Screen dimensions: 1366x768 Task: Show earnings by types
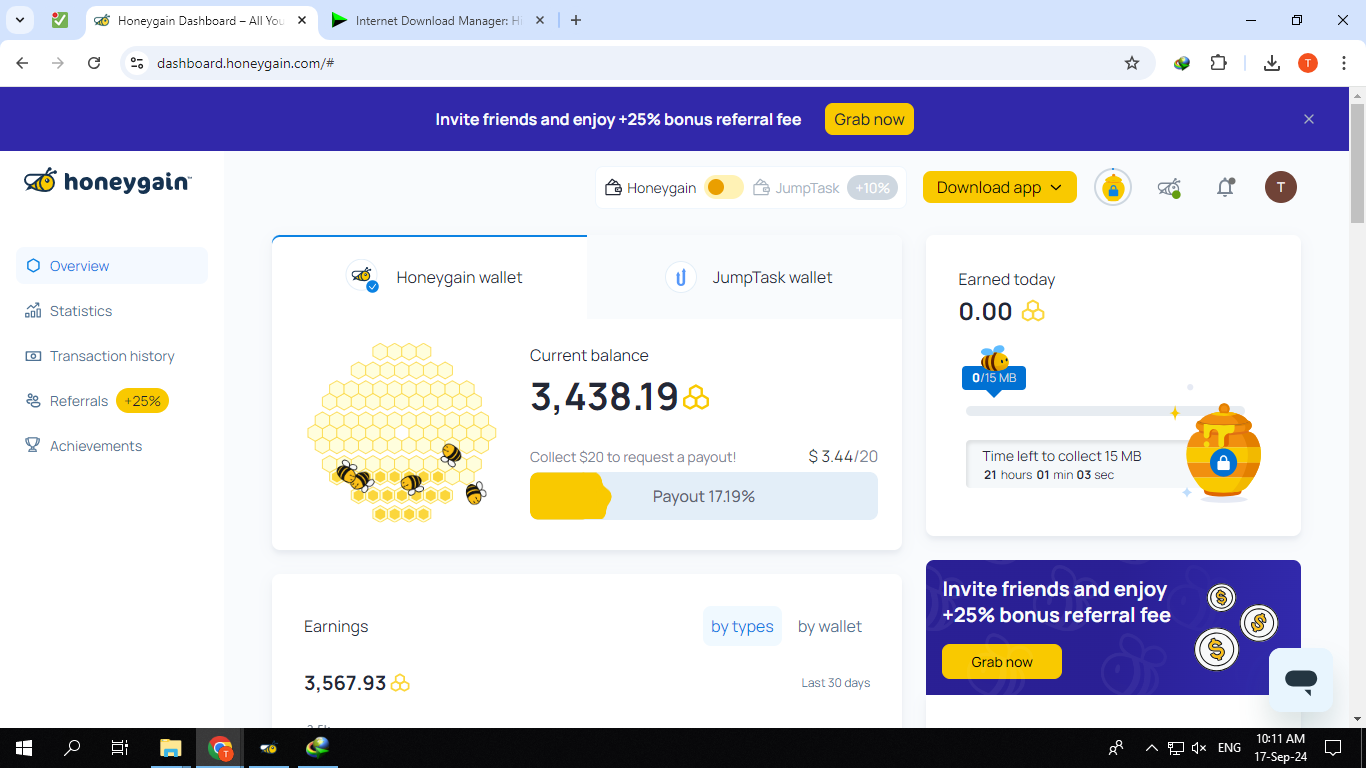coord(742,626)
